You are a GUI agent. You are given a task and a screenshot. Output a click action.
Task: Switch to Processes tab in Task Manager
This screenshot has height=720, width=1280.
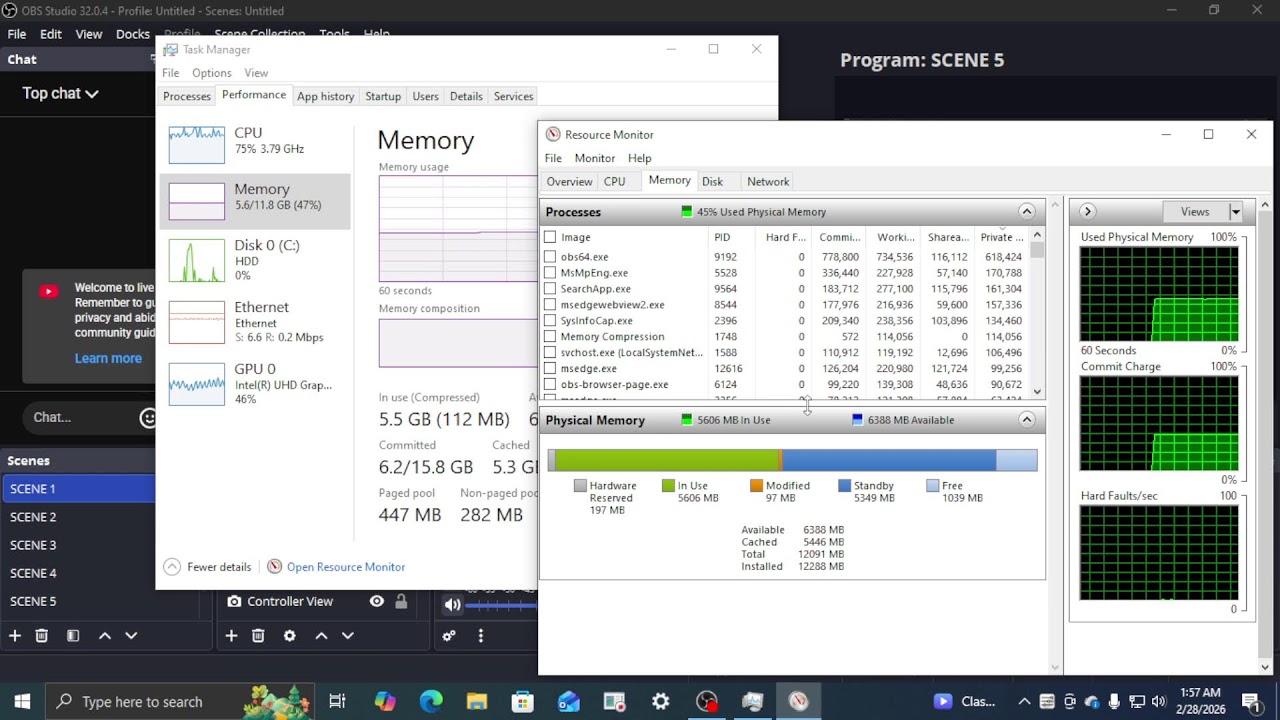187,96
